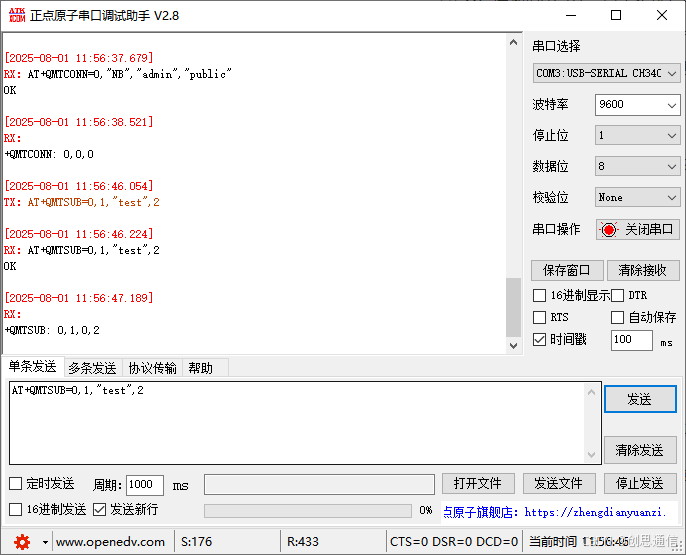The height and width of the screenshot is (555, 686).
Task: Click send box scrollbar down arrow
Action: coord(592,454)
